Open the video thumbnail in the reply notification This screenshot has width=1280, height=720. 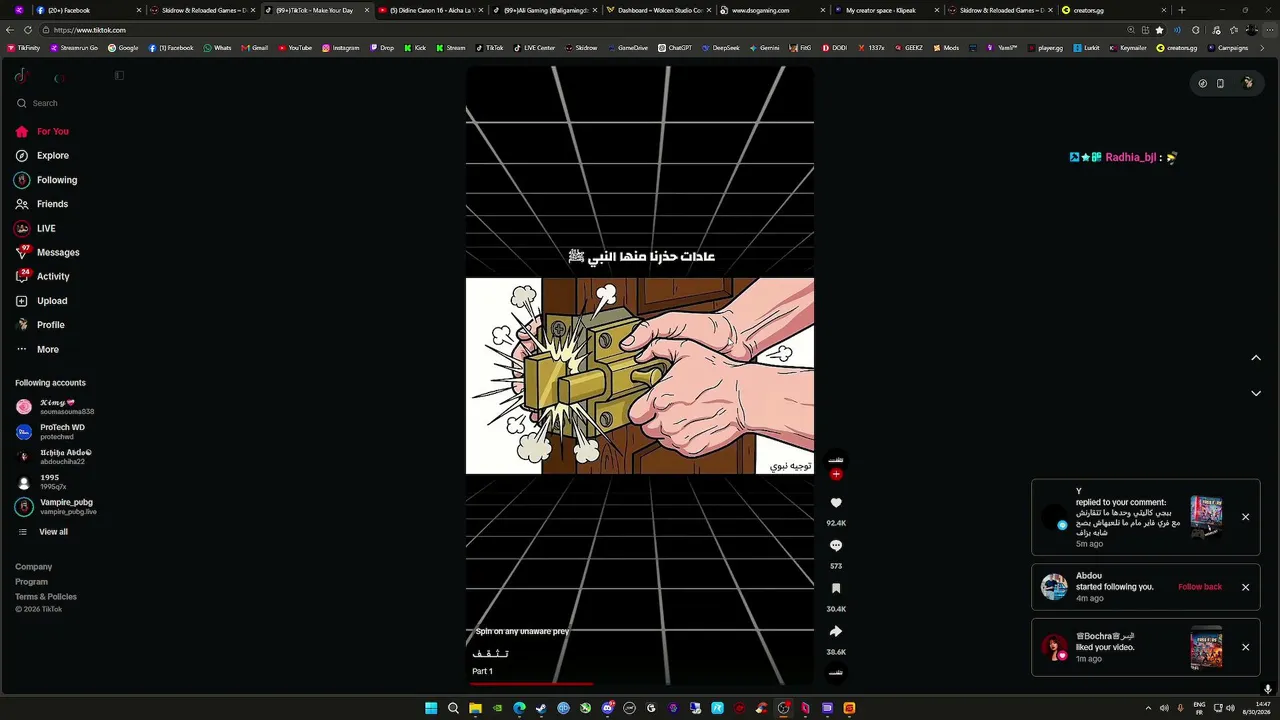pyautogui.click(x=1206, y=517)
